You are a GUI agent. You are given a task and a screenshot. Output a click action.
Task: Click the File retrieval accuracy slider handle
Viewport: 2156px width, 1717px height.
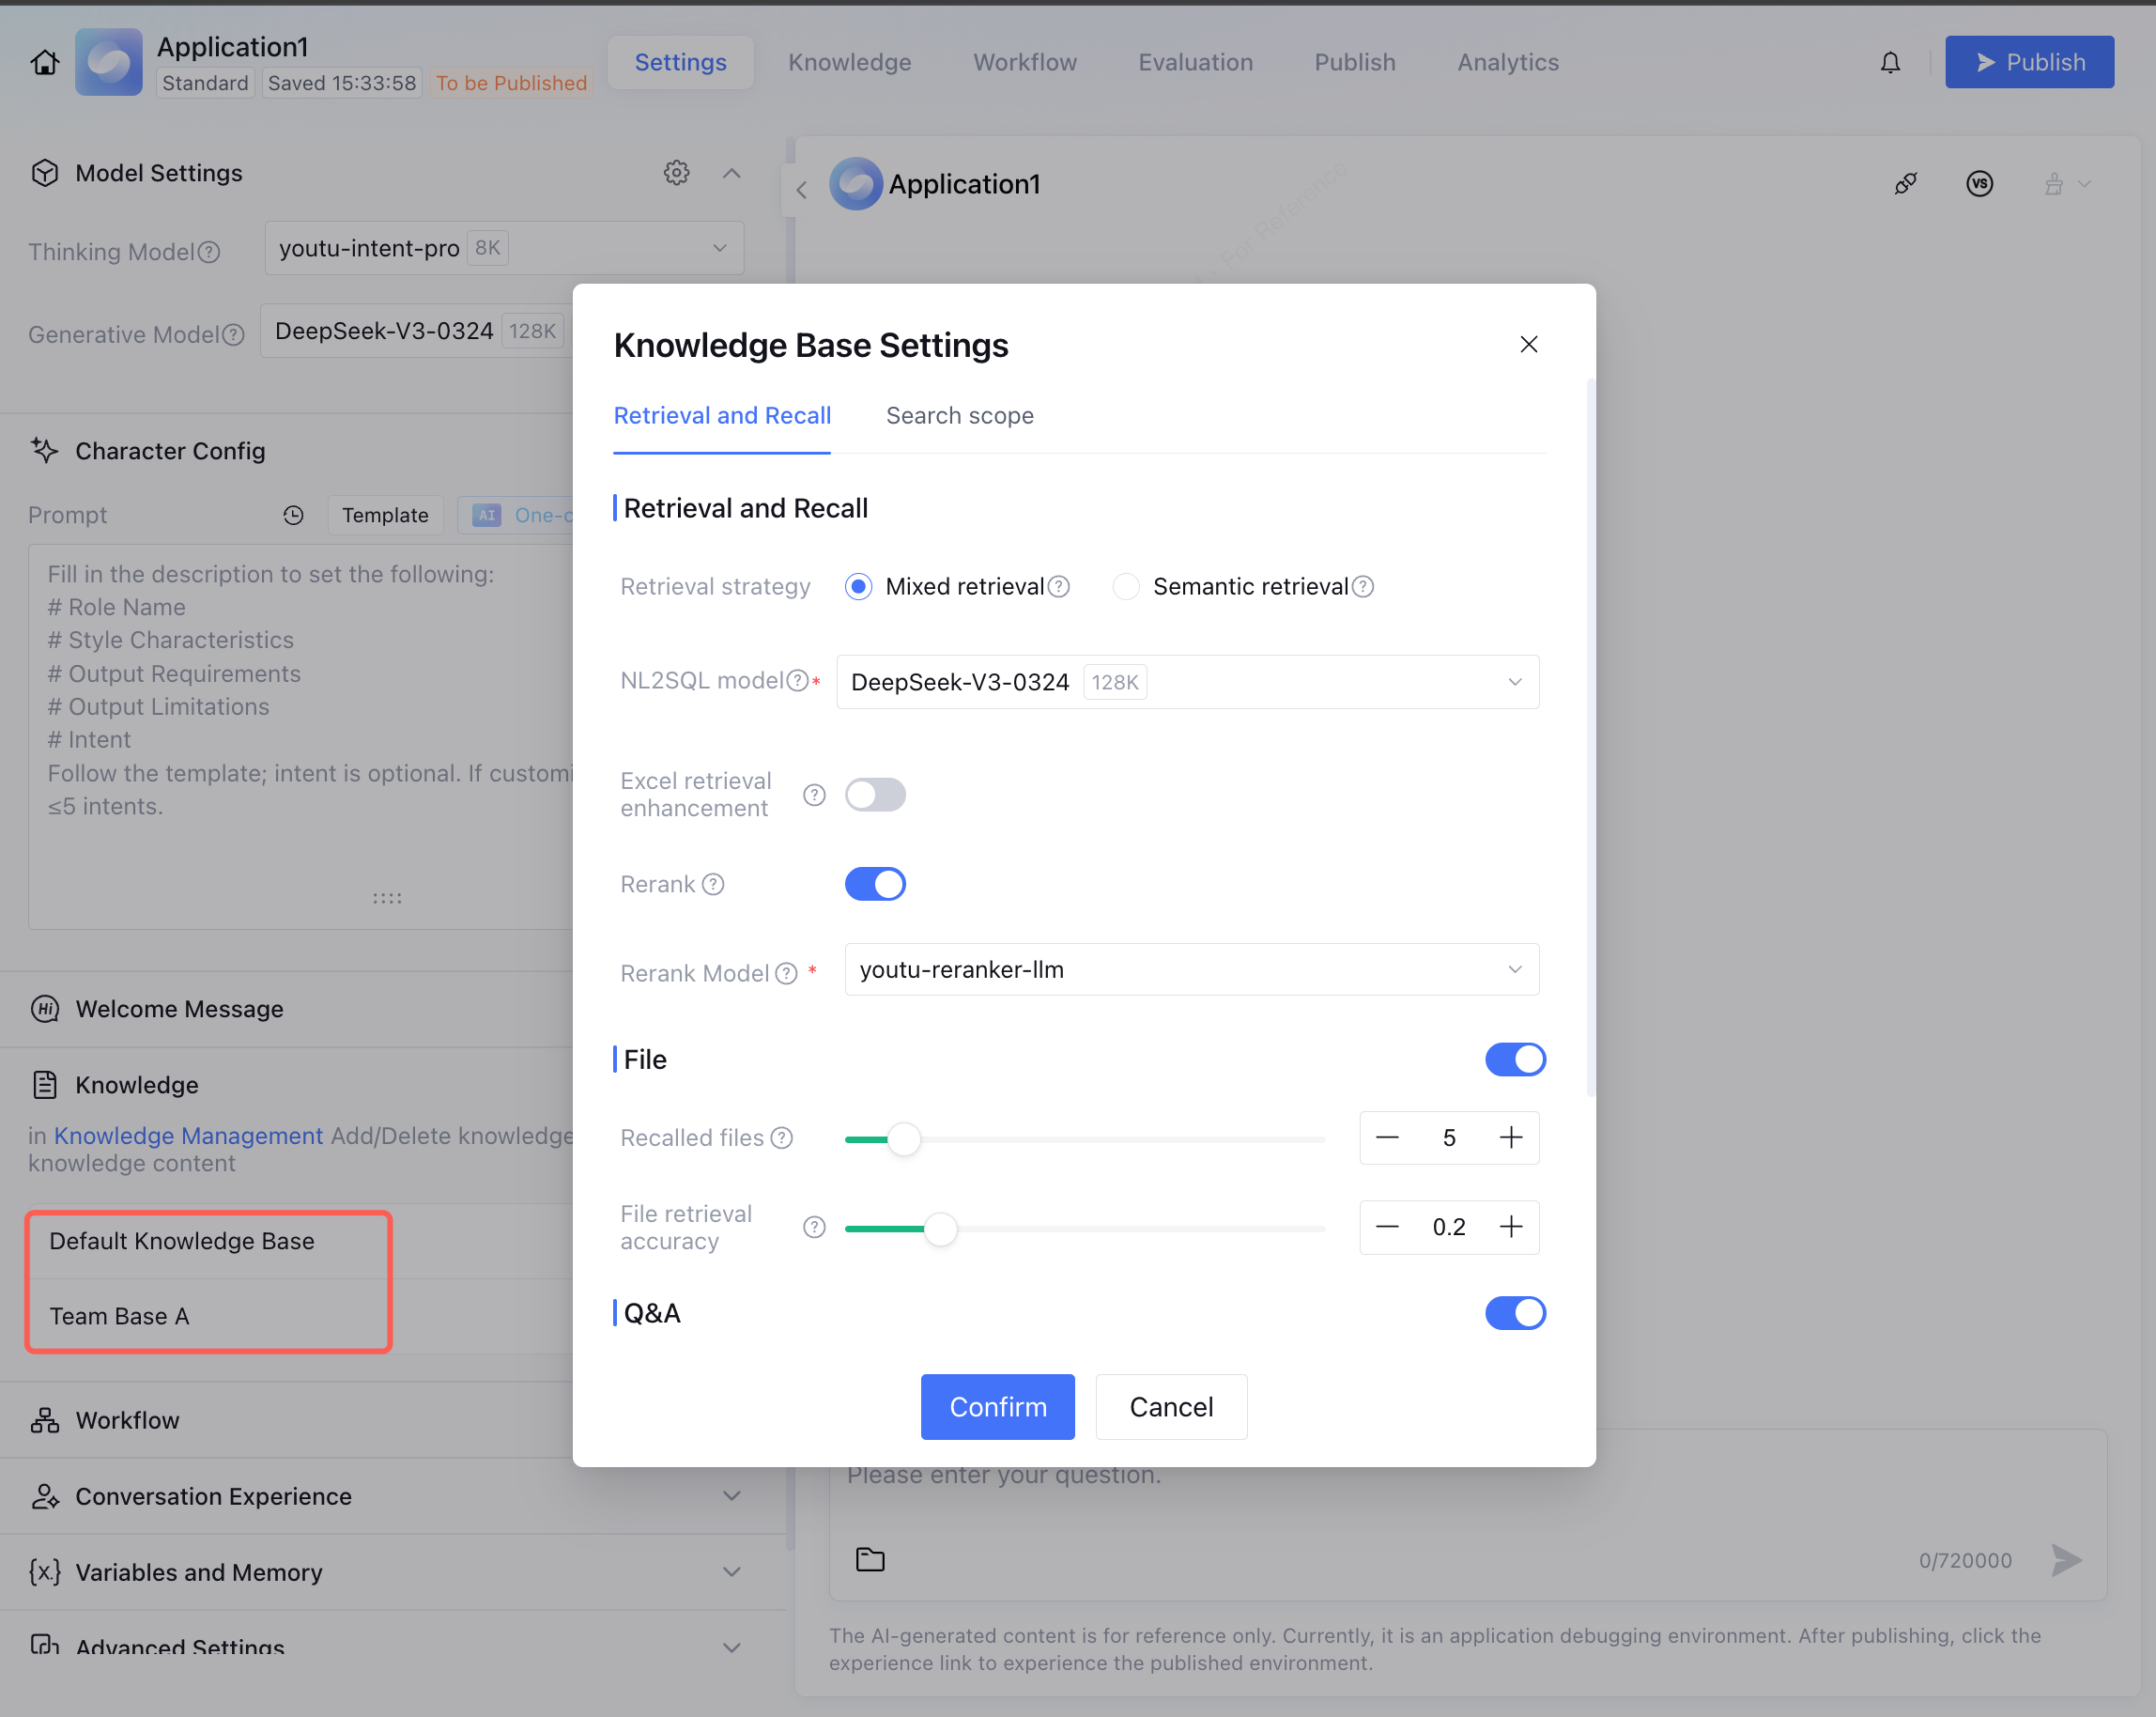[940, 1228]
